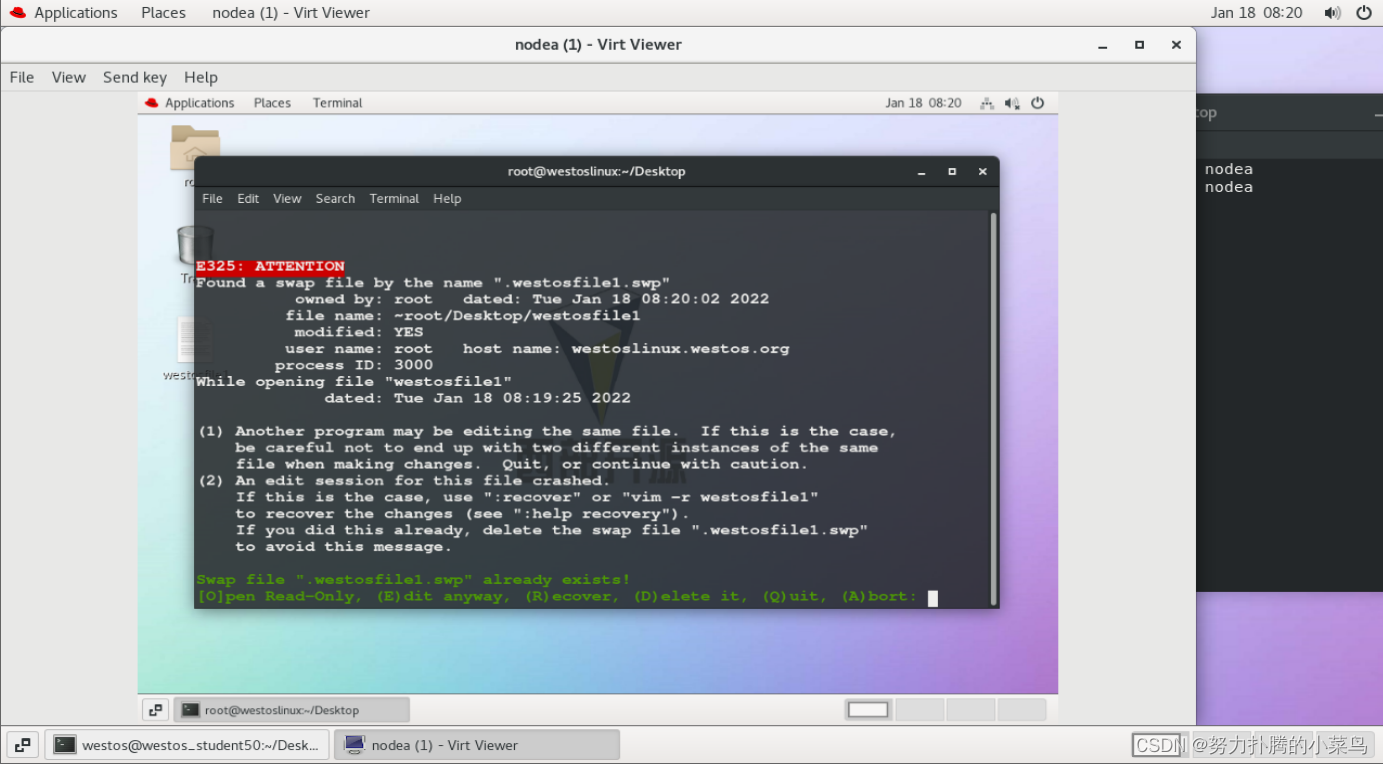1383x764 pixels.
Task: Click guest power icon in top bar
Action: 1038,103
